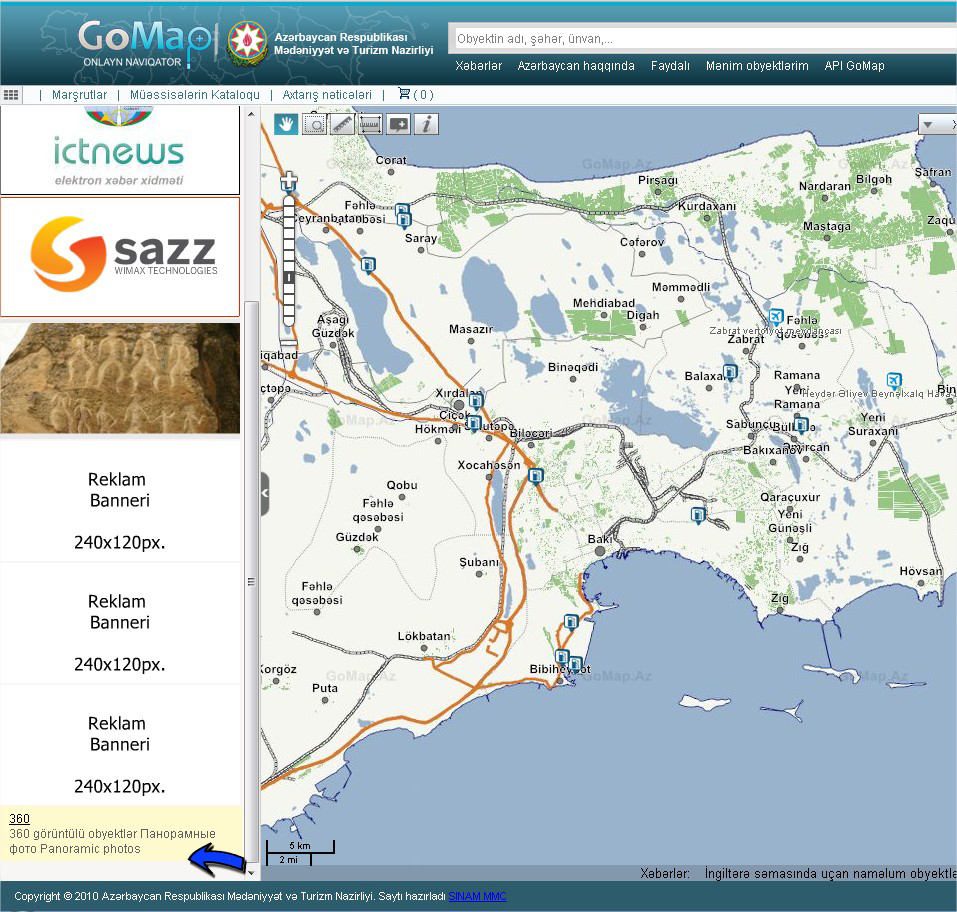Open the shopping cart icon
The height and width of the screenshot is (912, 957).
(404, 94)
